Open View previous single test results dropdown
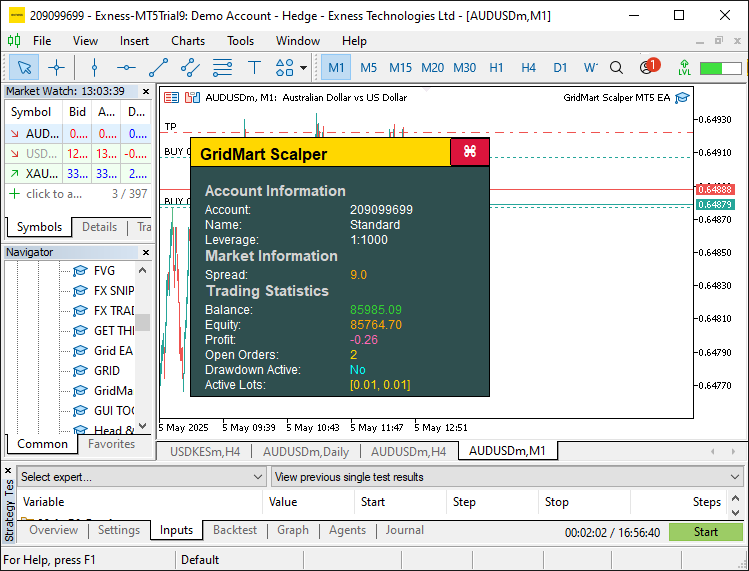The width and height of the screenshot is (749, 571). (507, 477)
